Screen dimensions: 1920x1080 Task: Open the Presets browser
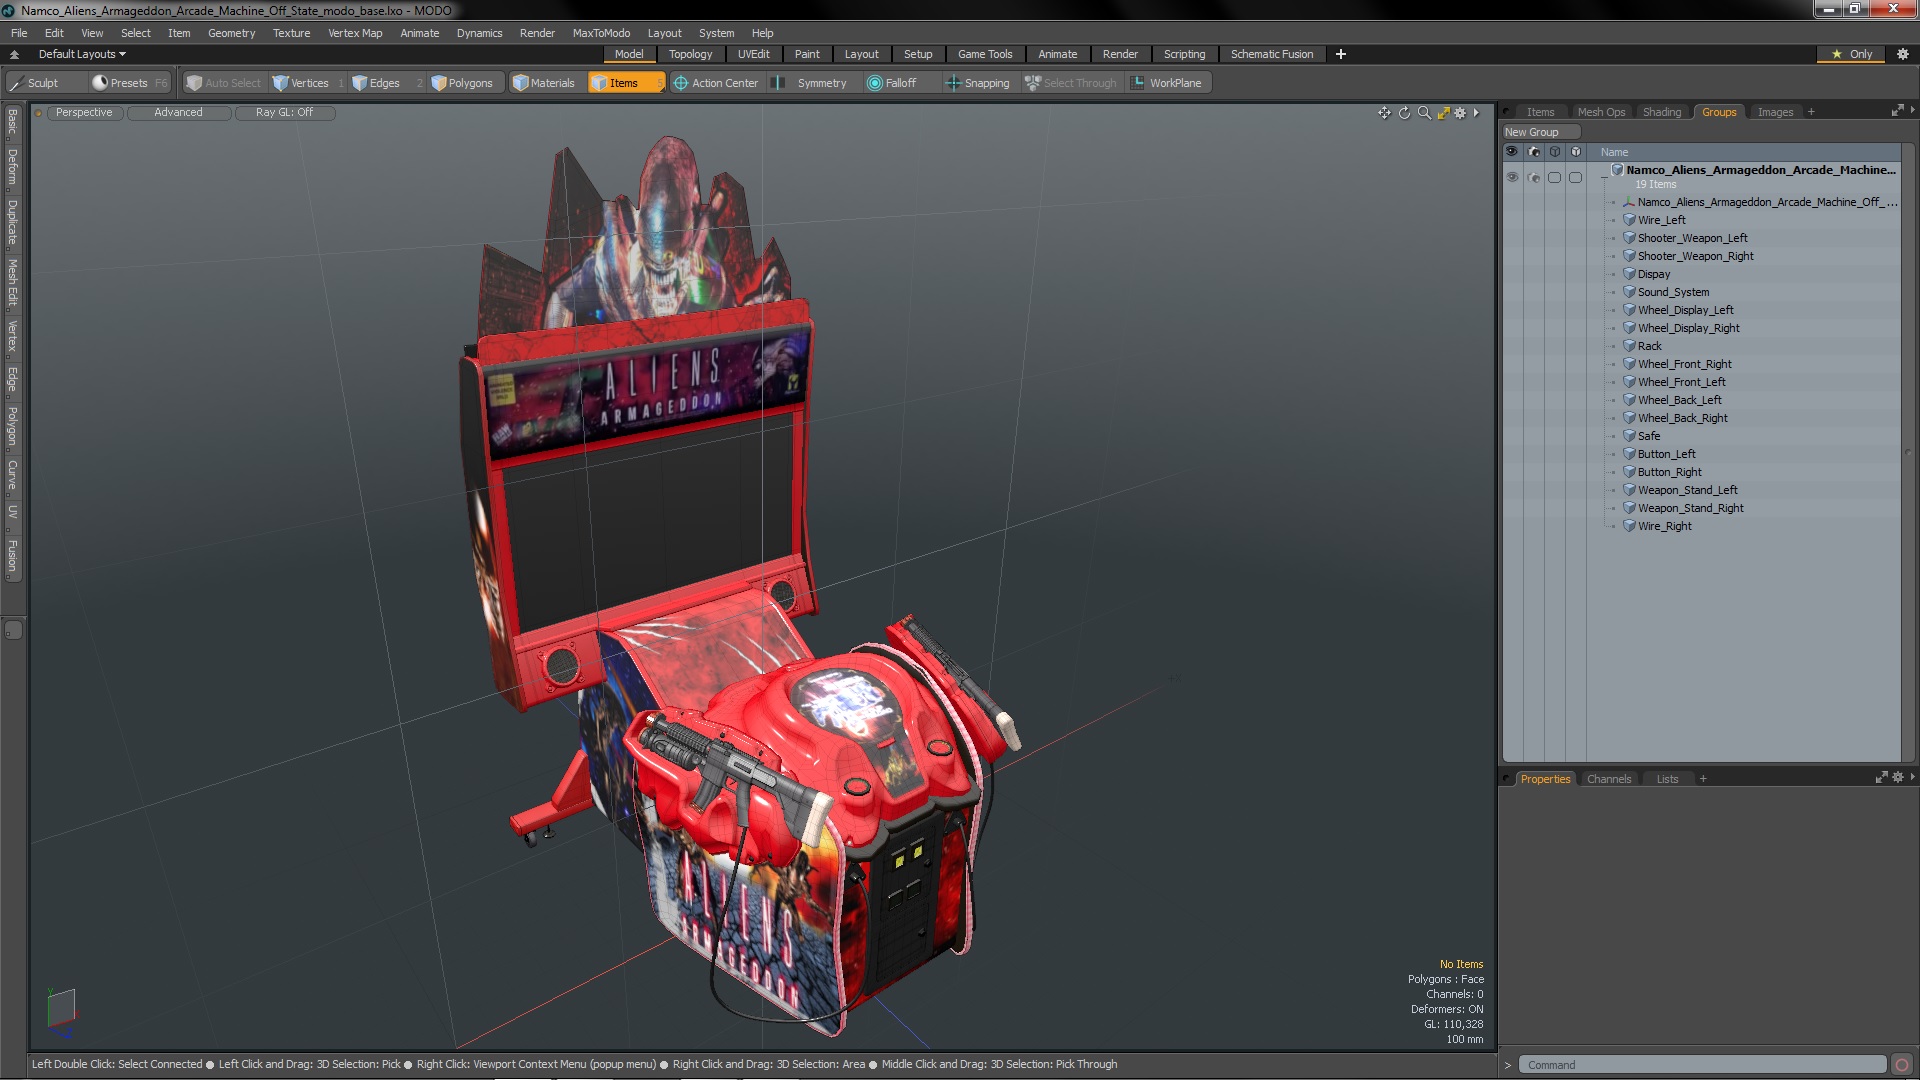[128, 83]
